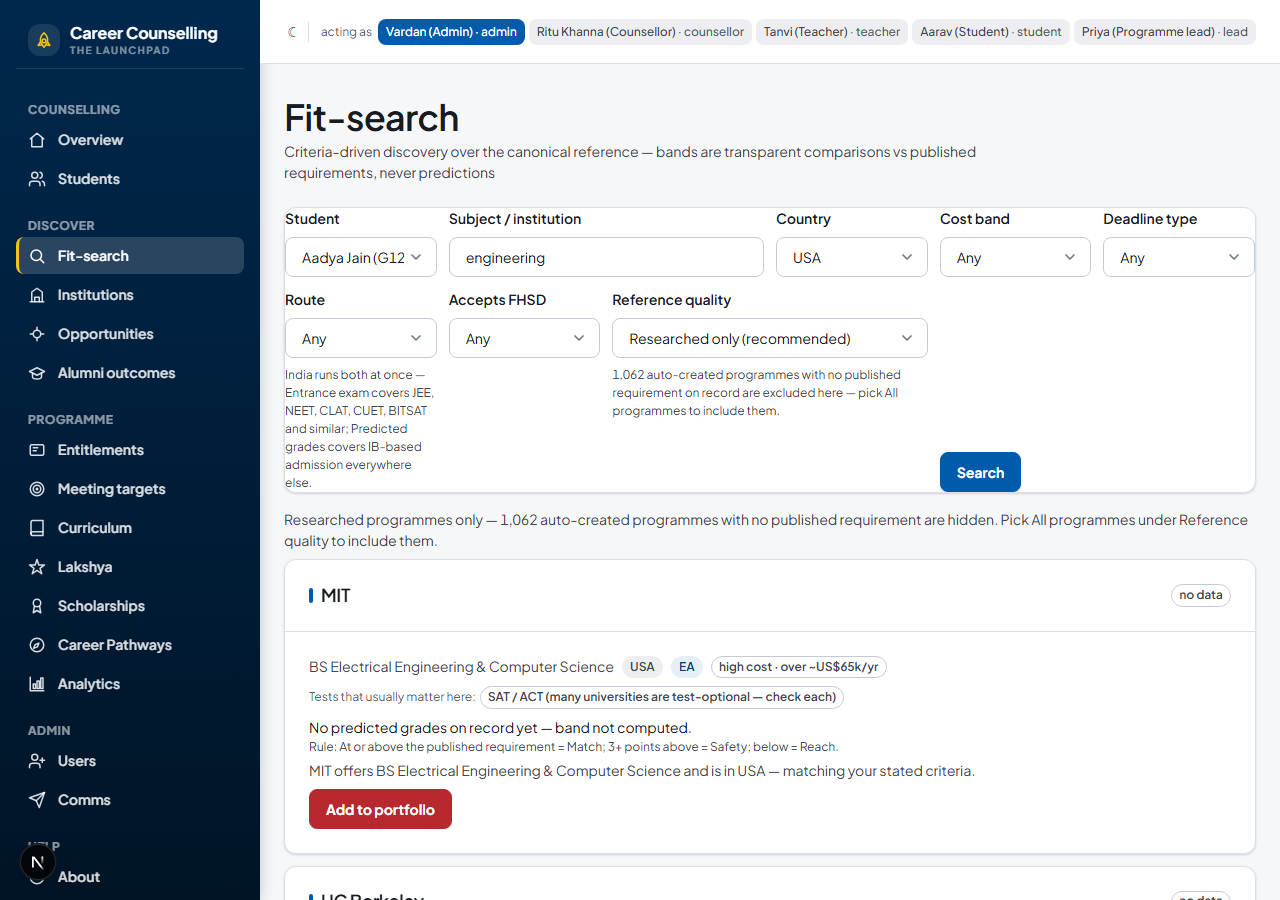Open Analytics in the sidebar
The height and width of the screenshot is (900, 1280).
point(130,684)
